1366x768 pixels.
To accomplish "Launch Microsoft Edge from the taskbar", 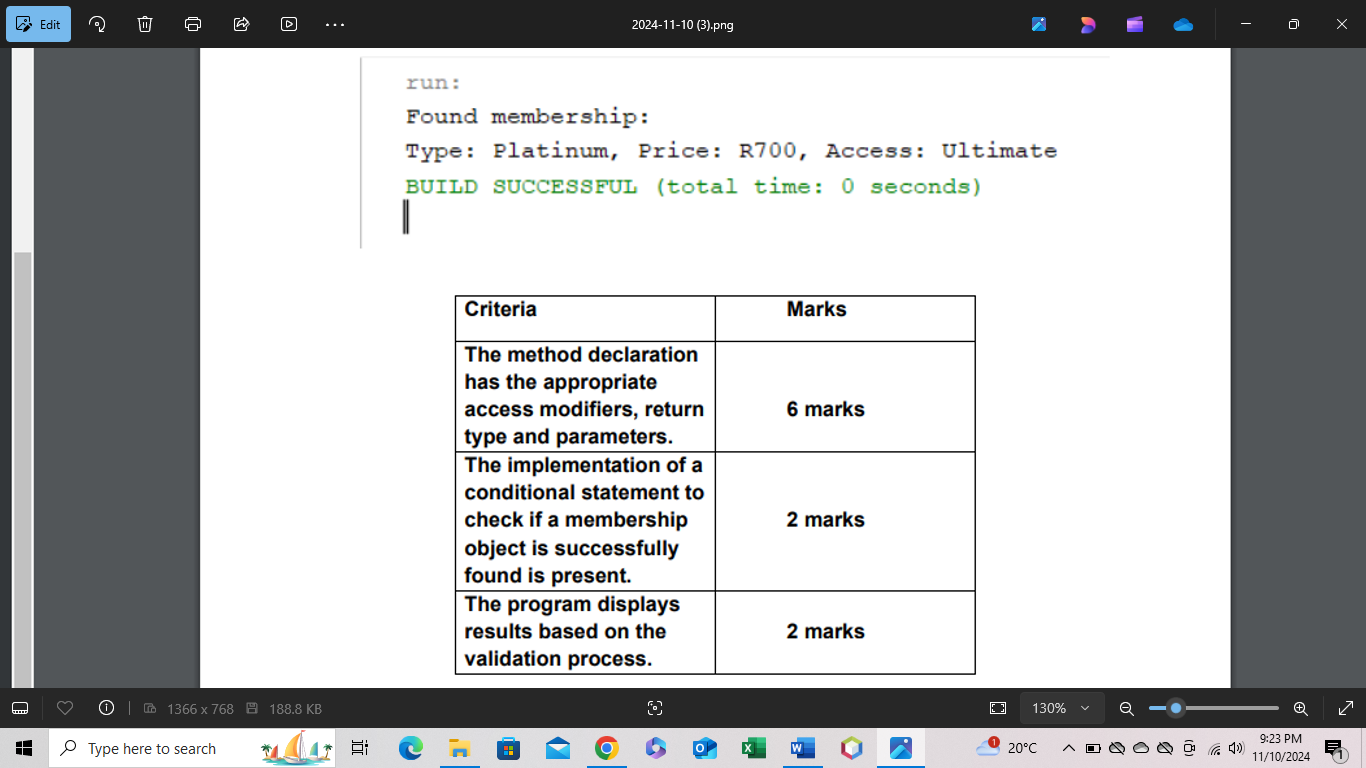I will (x=410, y=748).
